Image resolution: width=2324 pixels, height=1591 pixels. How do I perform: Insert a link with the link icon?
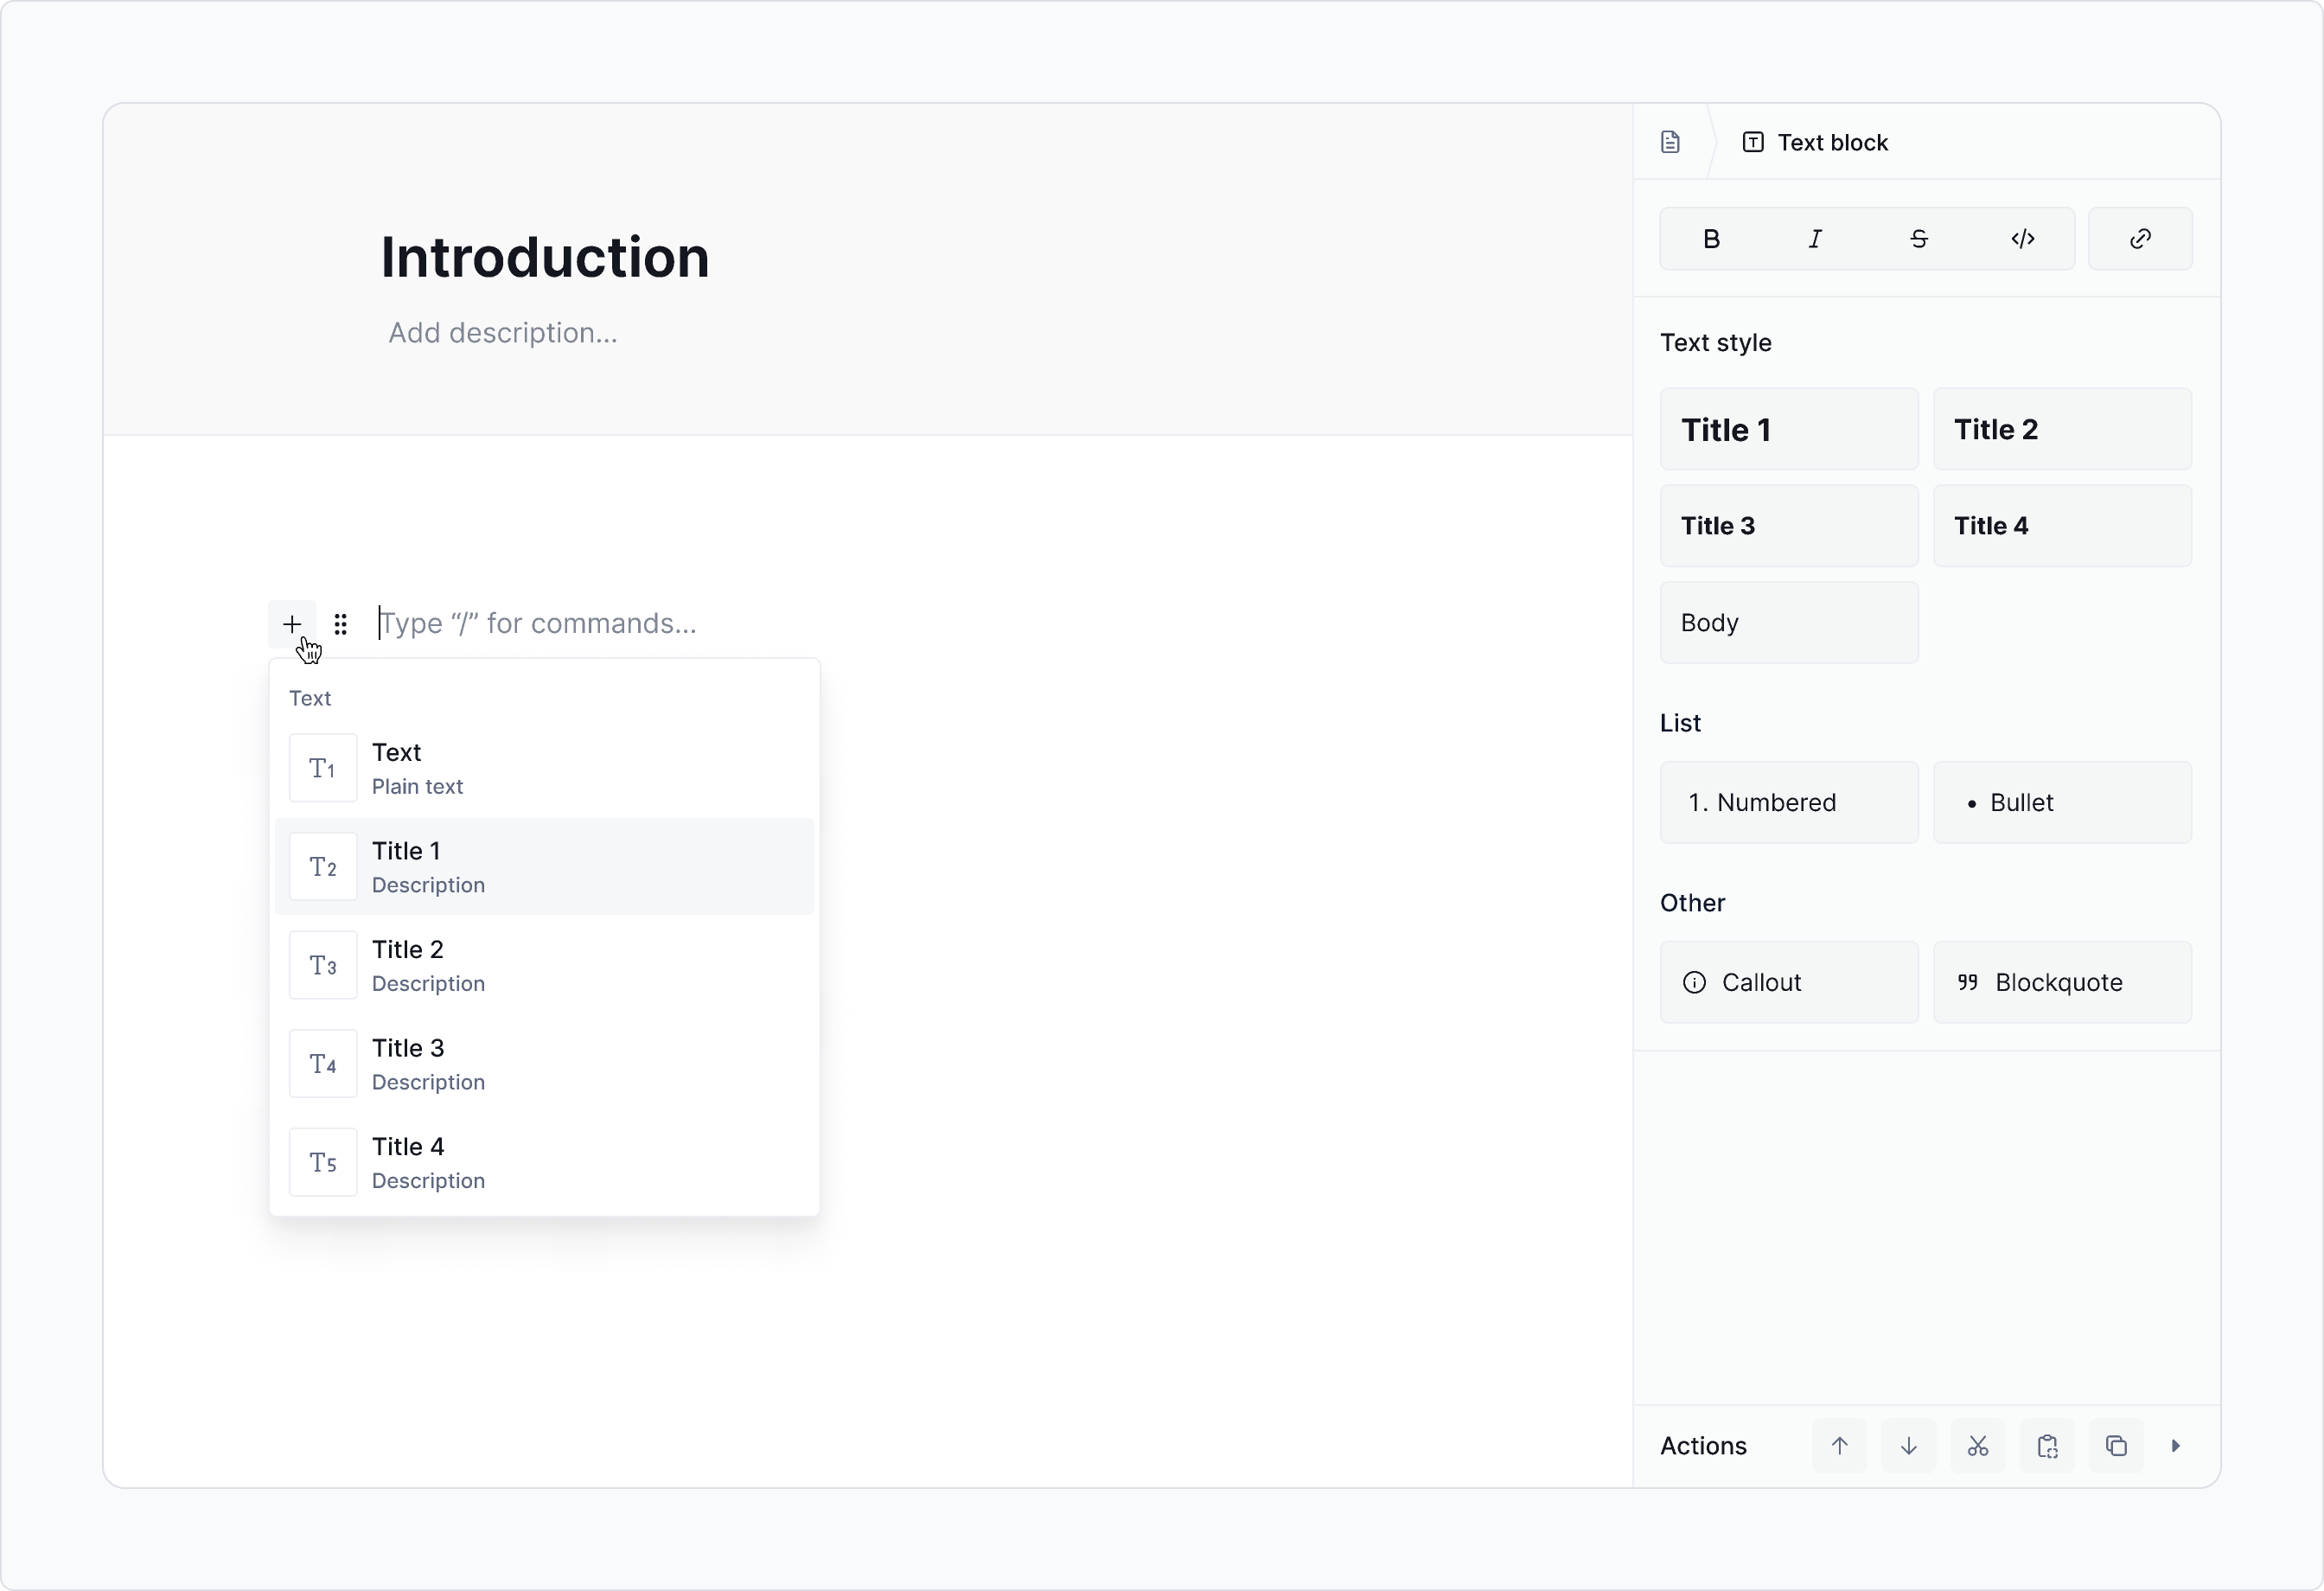[2140, 238]
